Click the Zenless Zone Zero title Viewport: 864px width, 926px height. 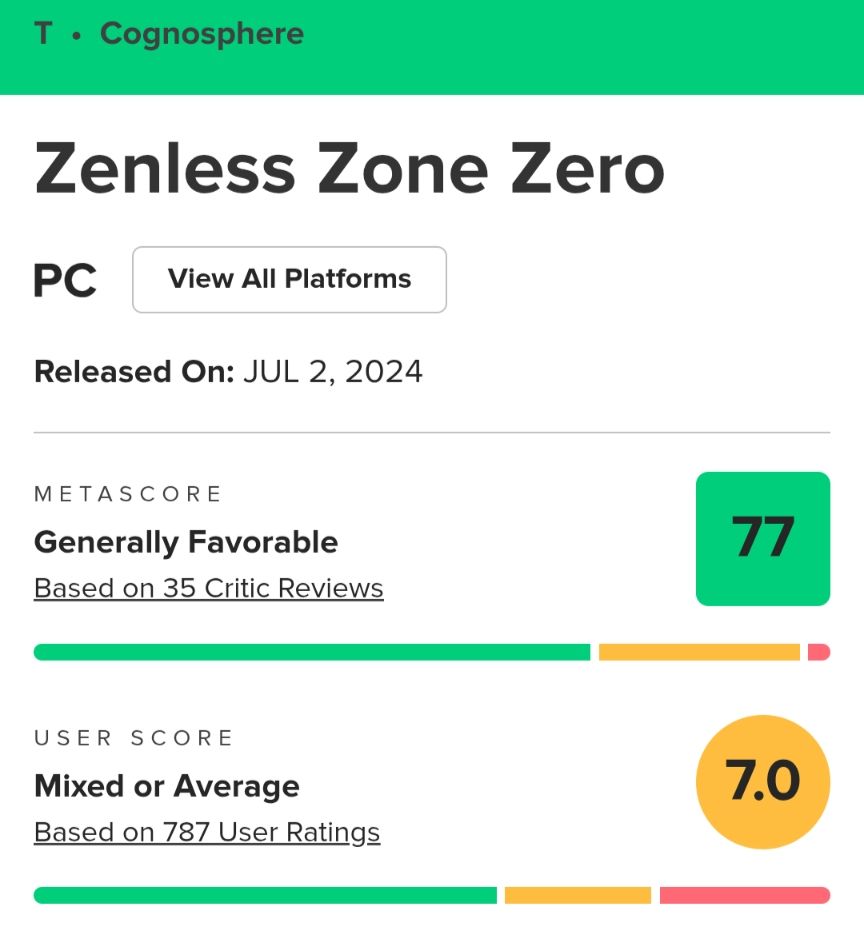[x=350, y=169]
